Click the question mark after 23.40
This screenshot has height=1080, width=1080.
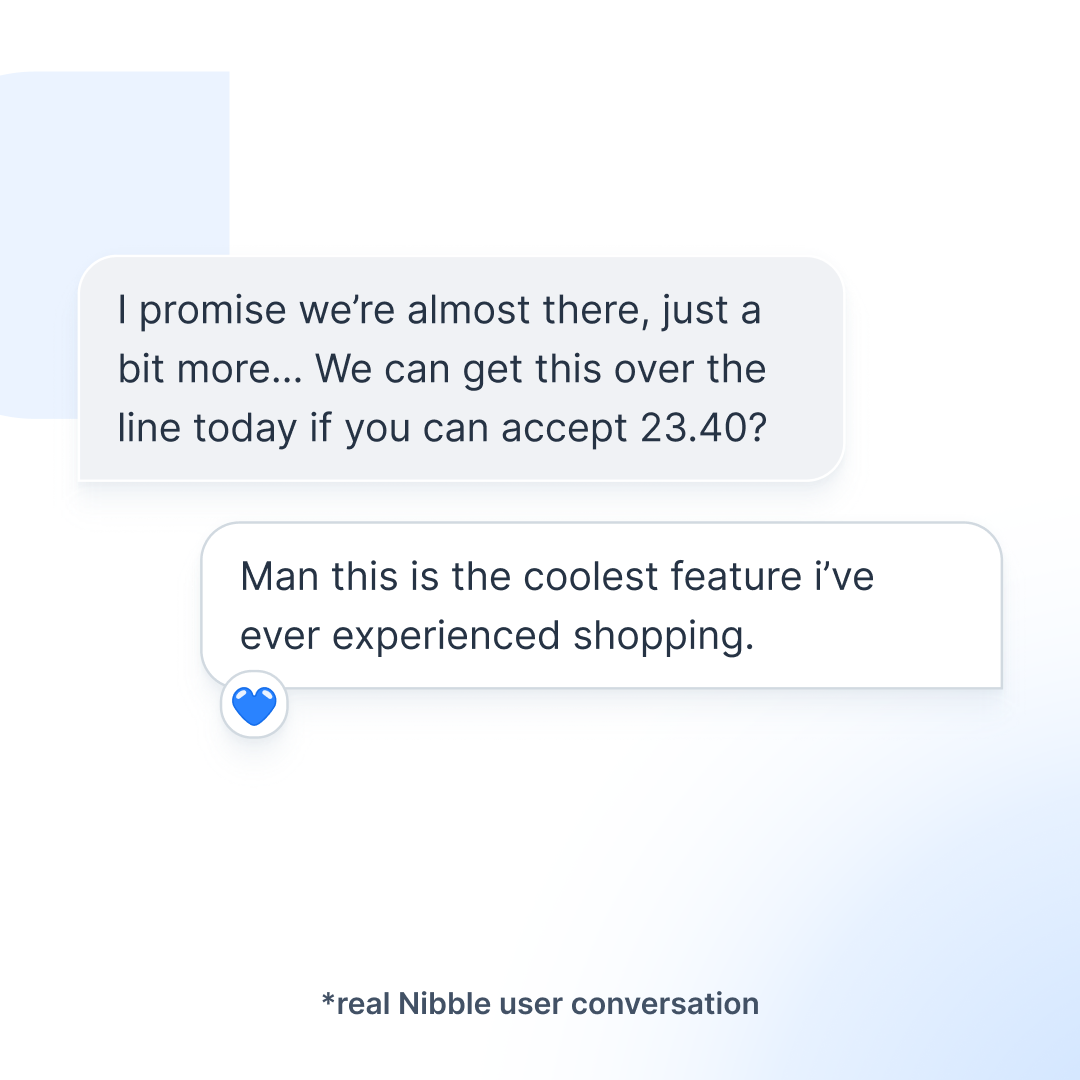point(756,428)
